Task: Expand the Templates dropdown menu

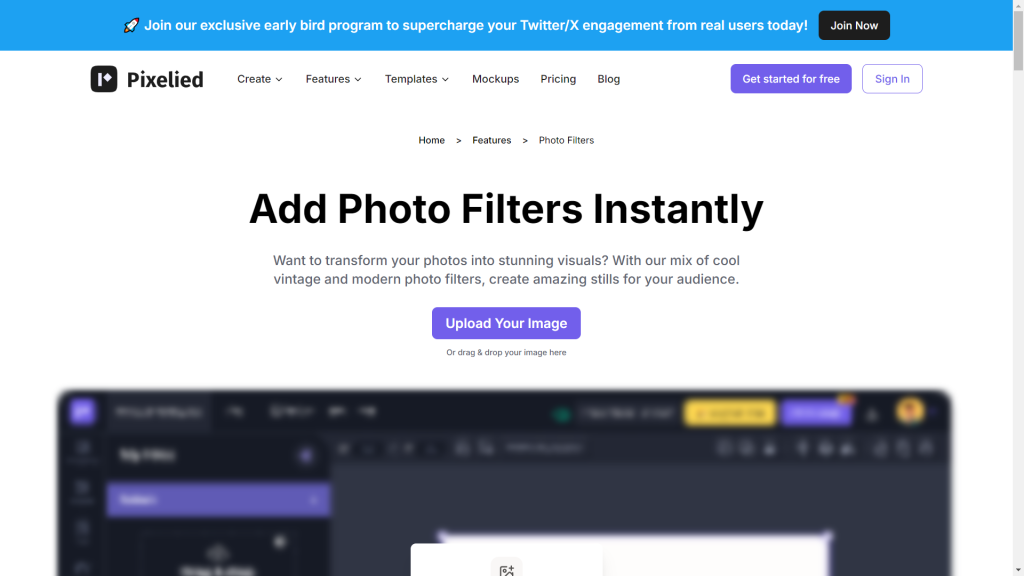Action: (417, 79)
